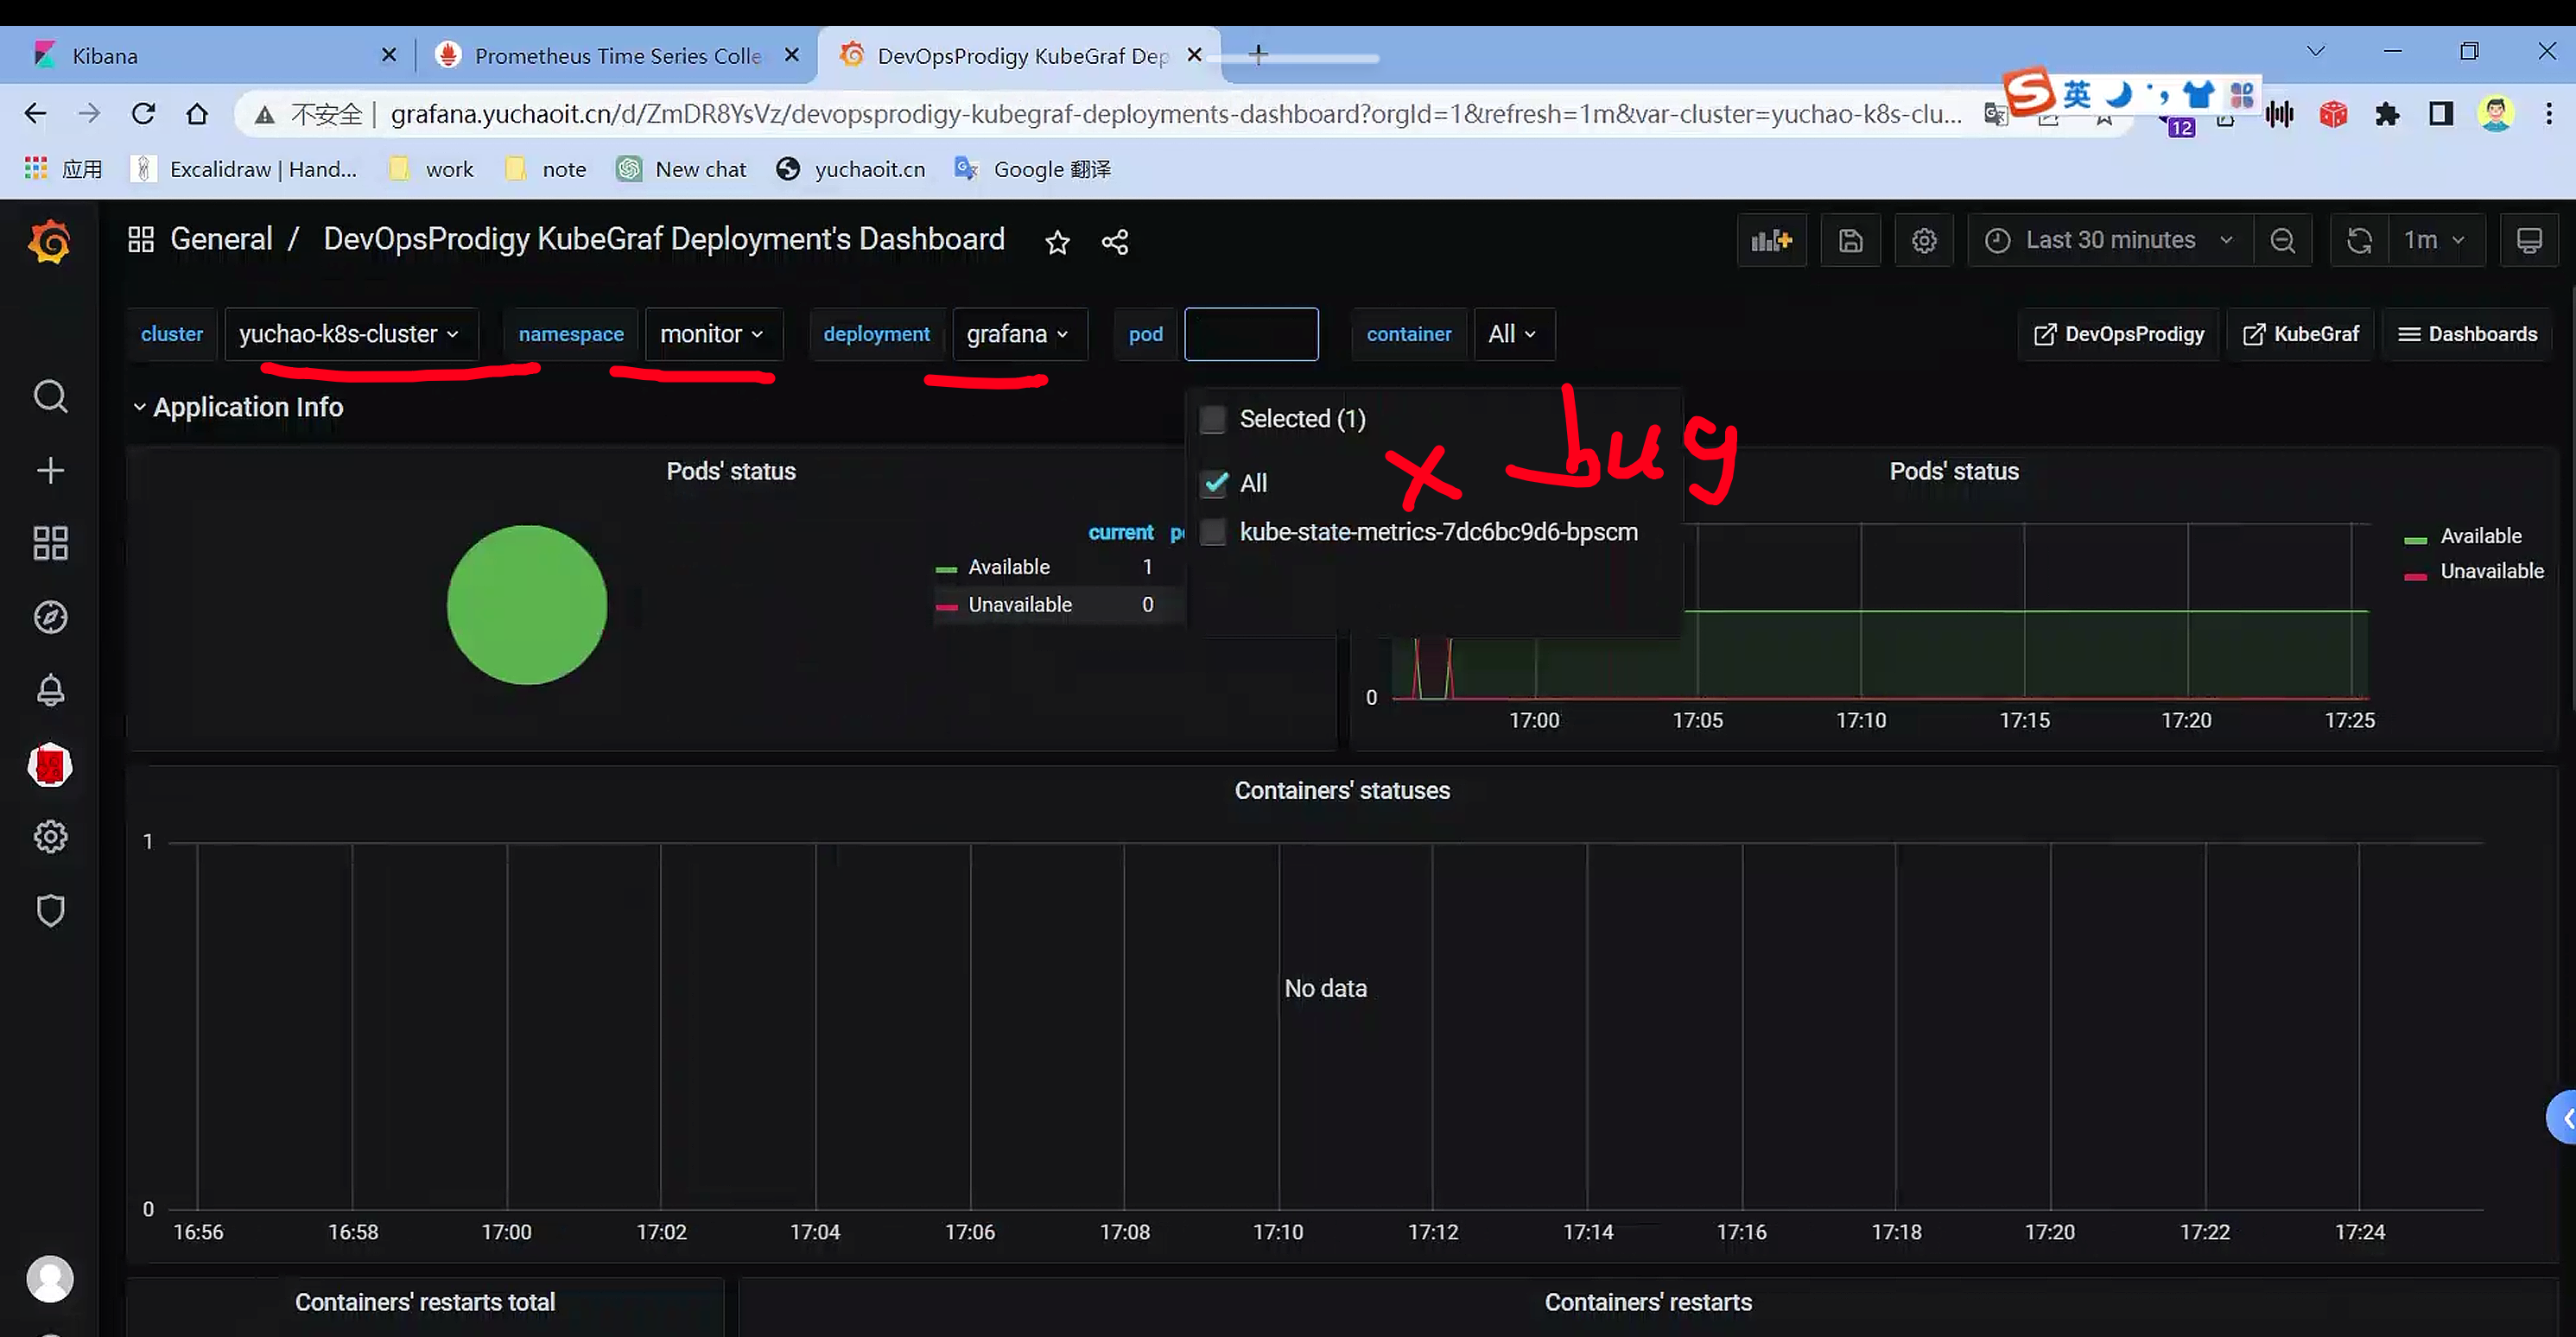Open the KubeGraf external link

[x=2300, y=334]
